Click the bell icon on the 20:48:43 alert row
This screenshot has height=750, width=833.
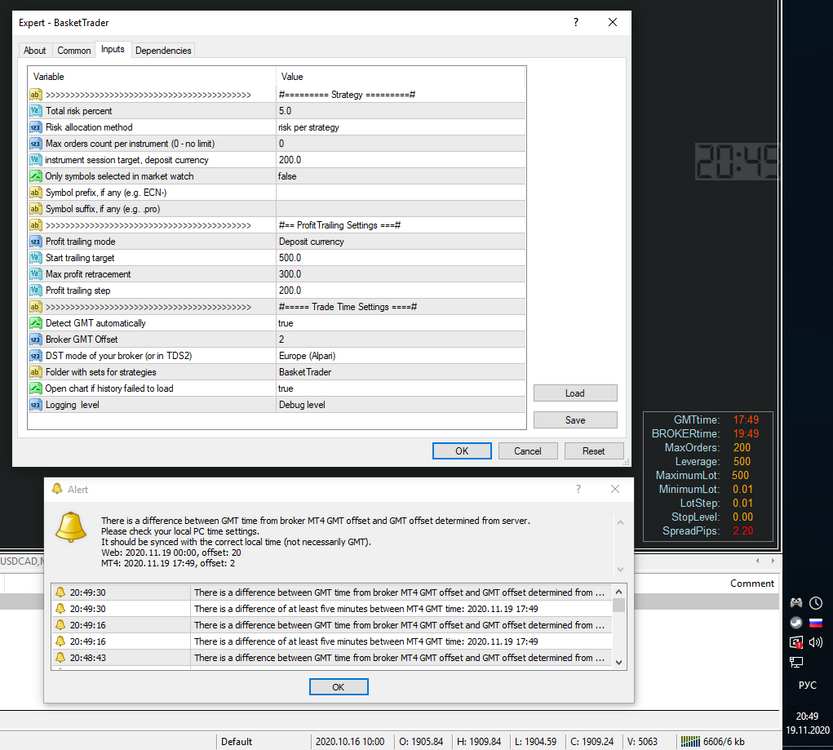pyautogui.click(x=61, y=658)
